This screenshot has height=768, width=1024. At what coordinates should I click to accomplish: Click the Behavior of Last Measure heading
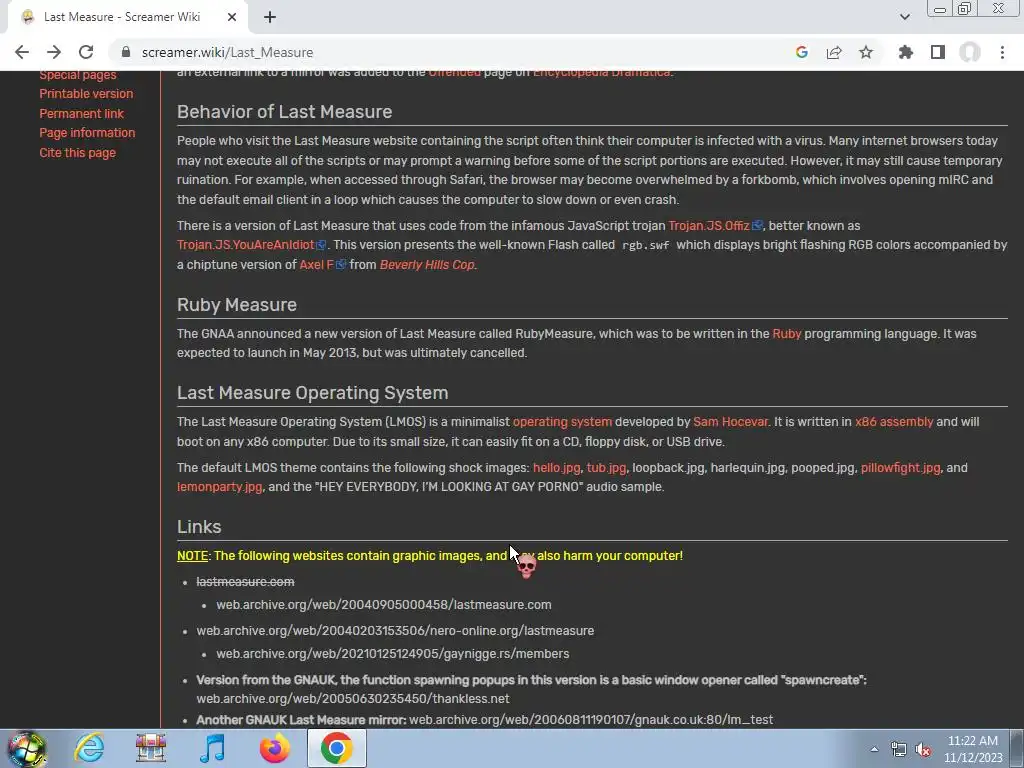point(285,112)
